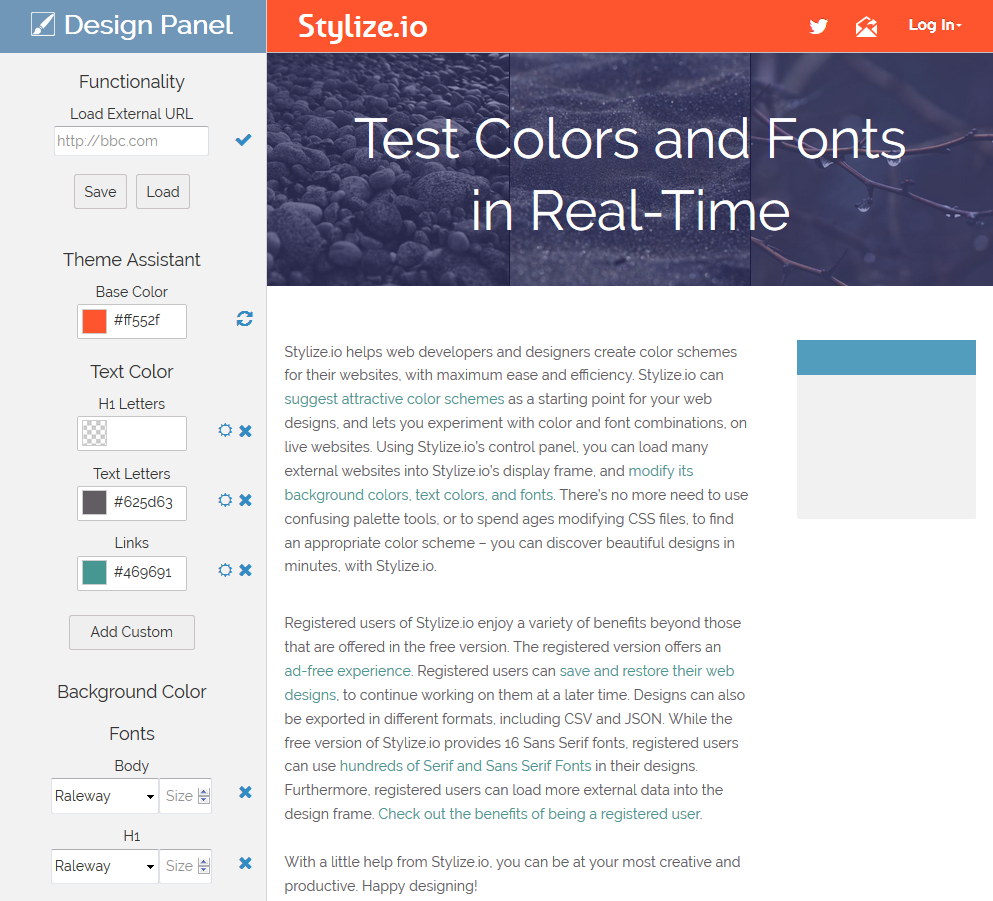Image resolution: width=993 pixels, height=901 pixels.
Task: Open Links gear settings icon
Action: [x=225, y=570]
